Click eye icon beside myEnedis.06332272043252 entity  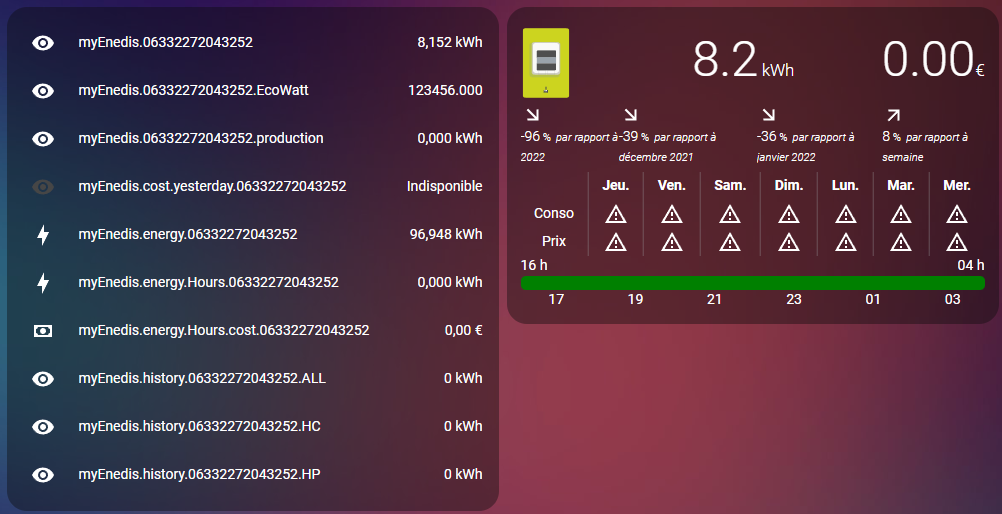click(43, 43)
